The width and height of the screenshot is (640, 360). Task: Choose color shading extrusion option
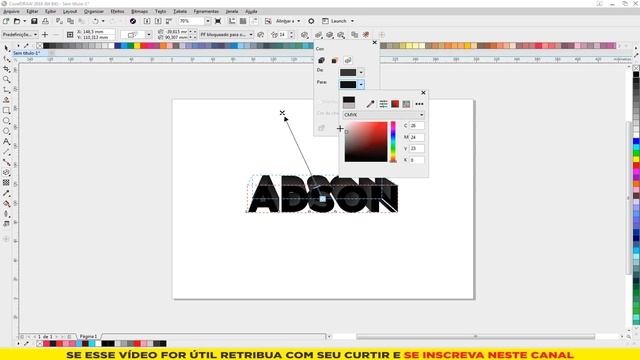tap(348, 60)
